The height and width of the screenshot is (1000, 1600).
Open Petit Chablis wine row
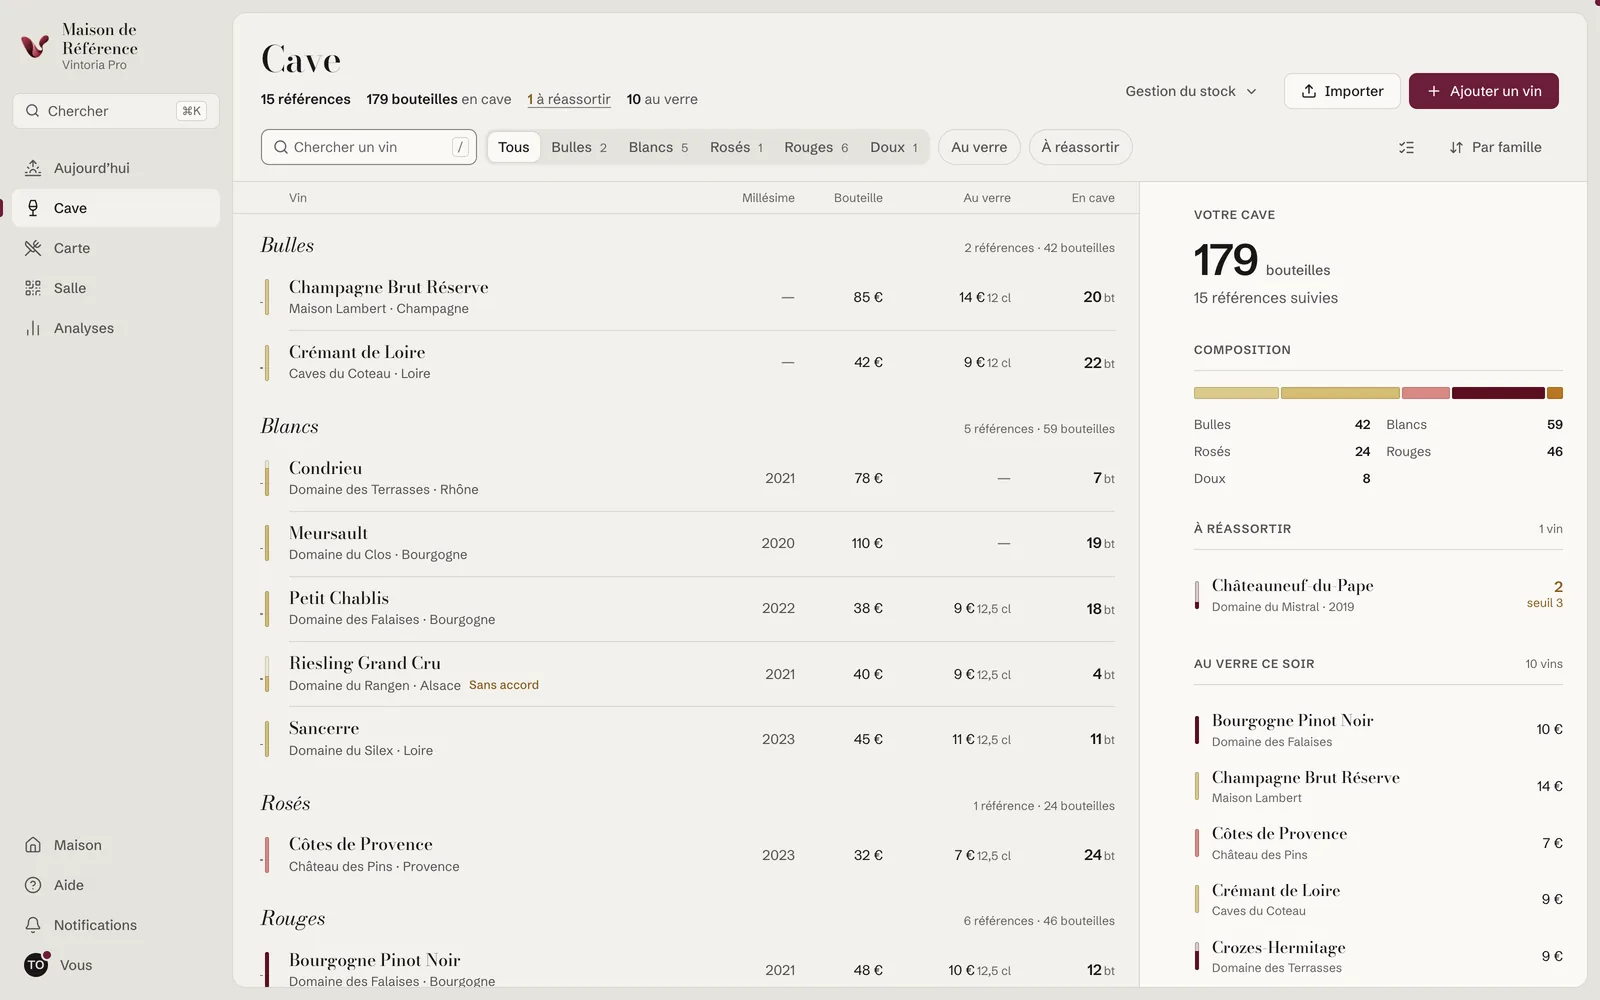point(688,609)
